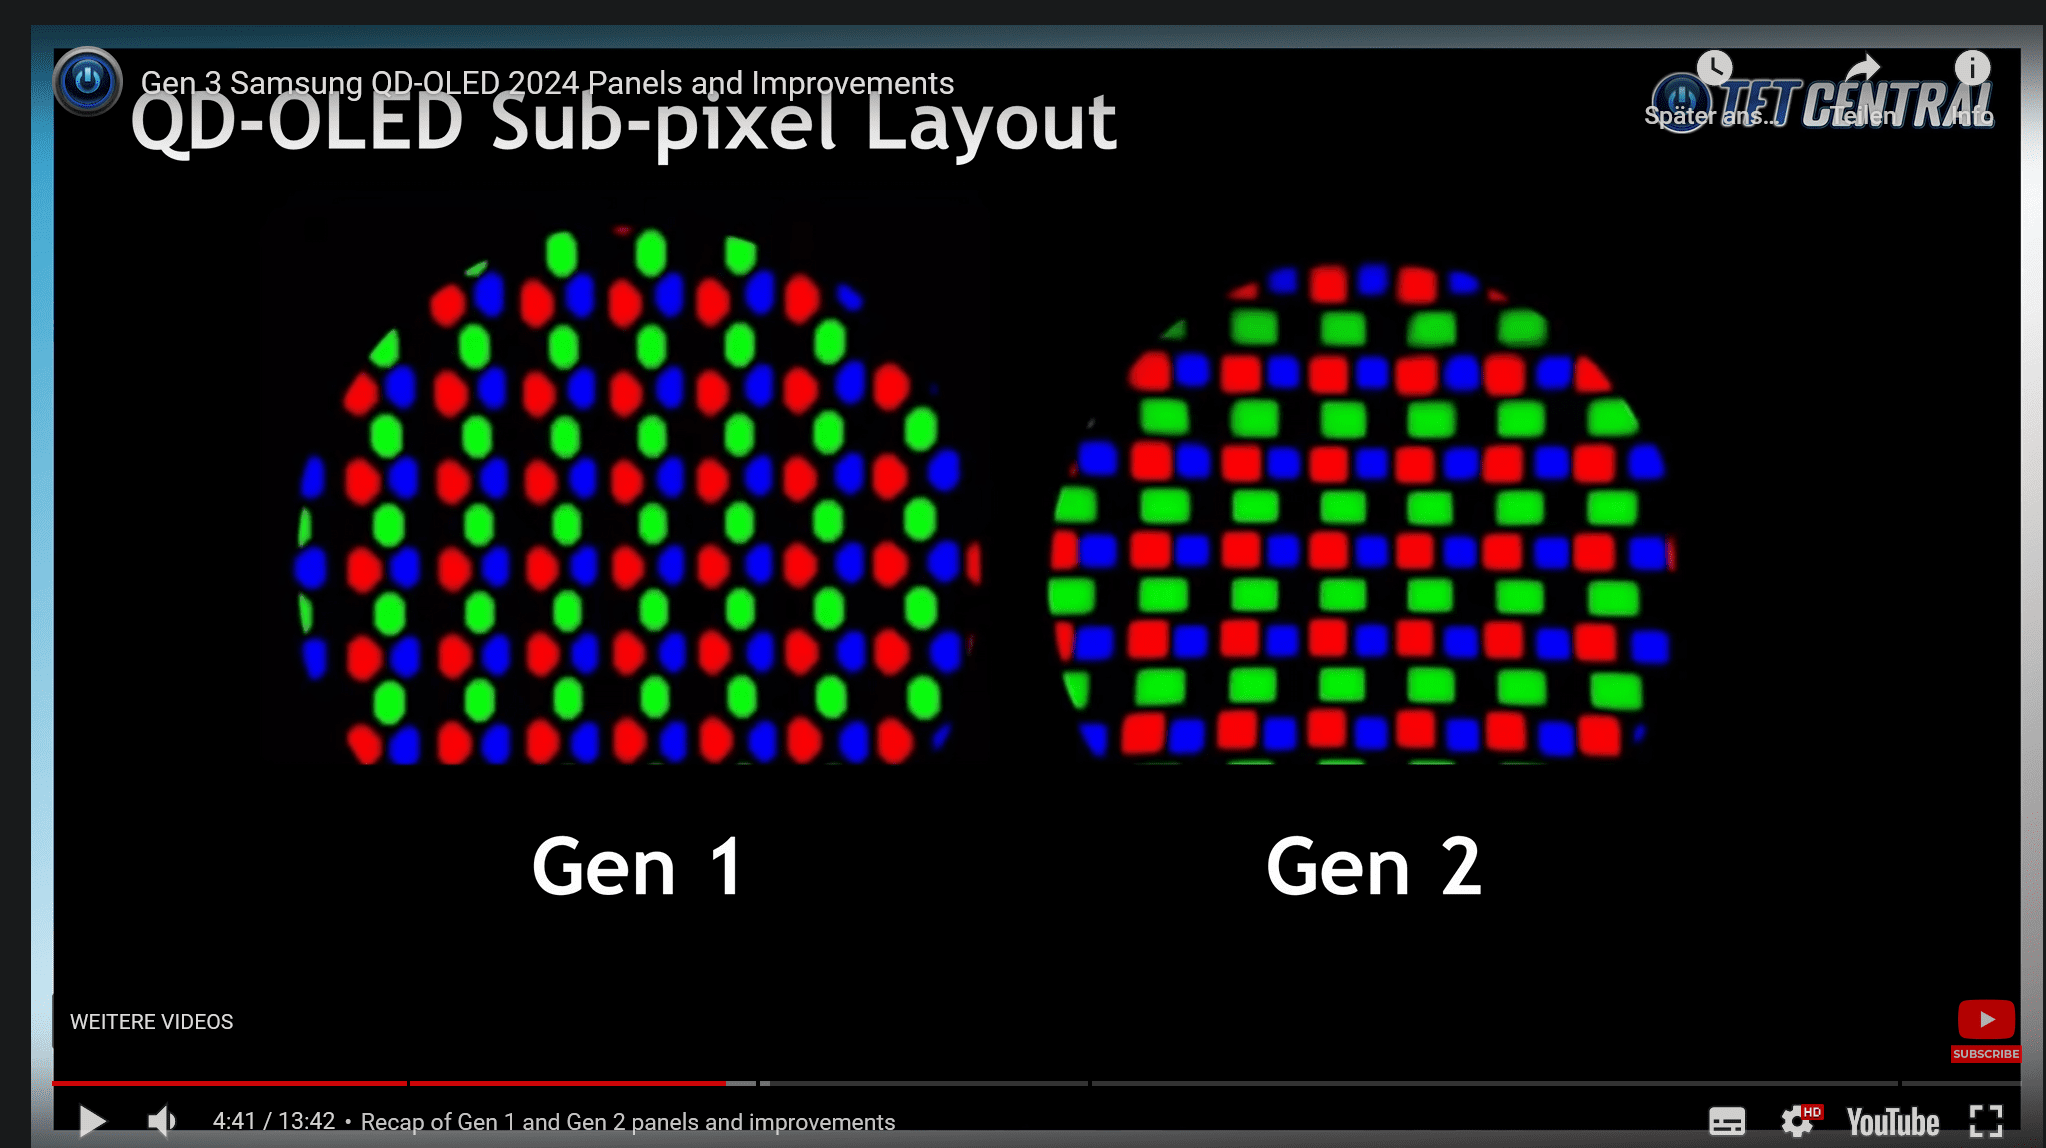Jump to the last chapter segment in timeline
This screenshot has width=2046, height=1148.
coord(1961,1083)
